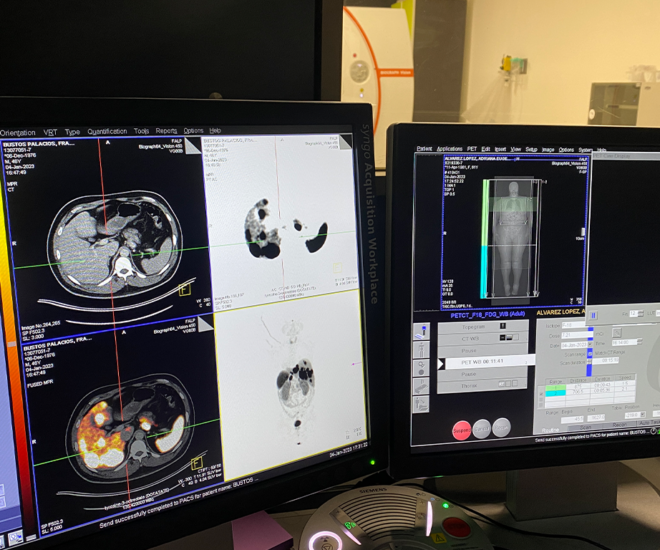Open the Image menu
Image resolution: width=660 pixels, height=550 pixels.
548,149
